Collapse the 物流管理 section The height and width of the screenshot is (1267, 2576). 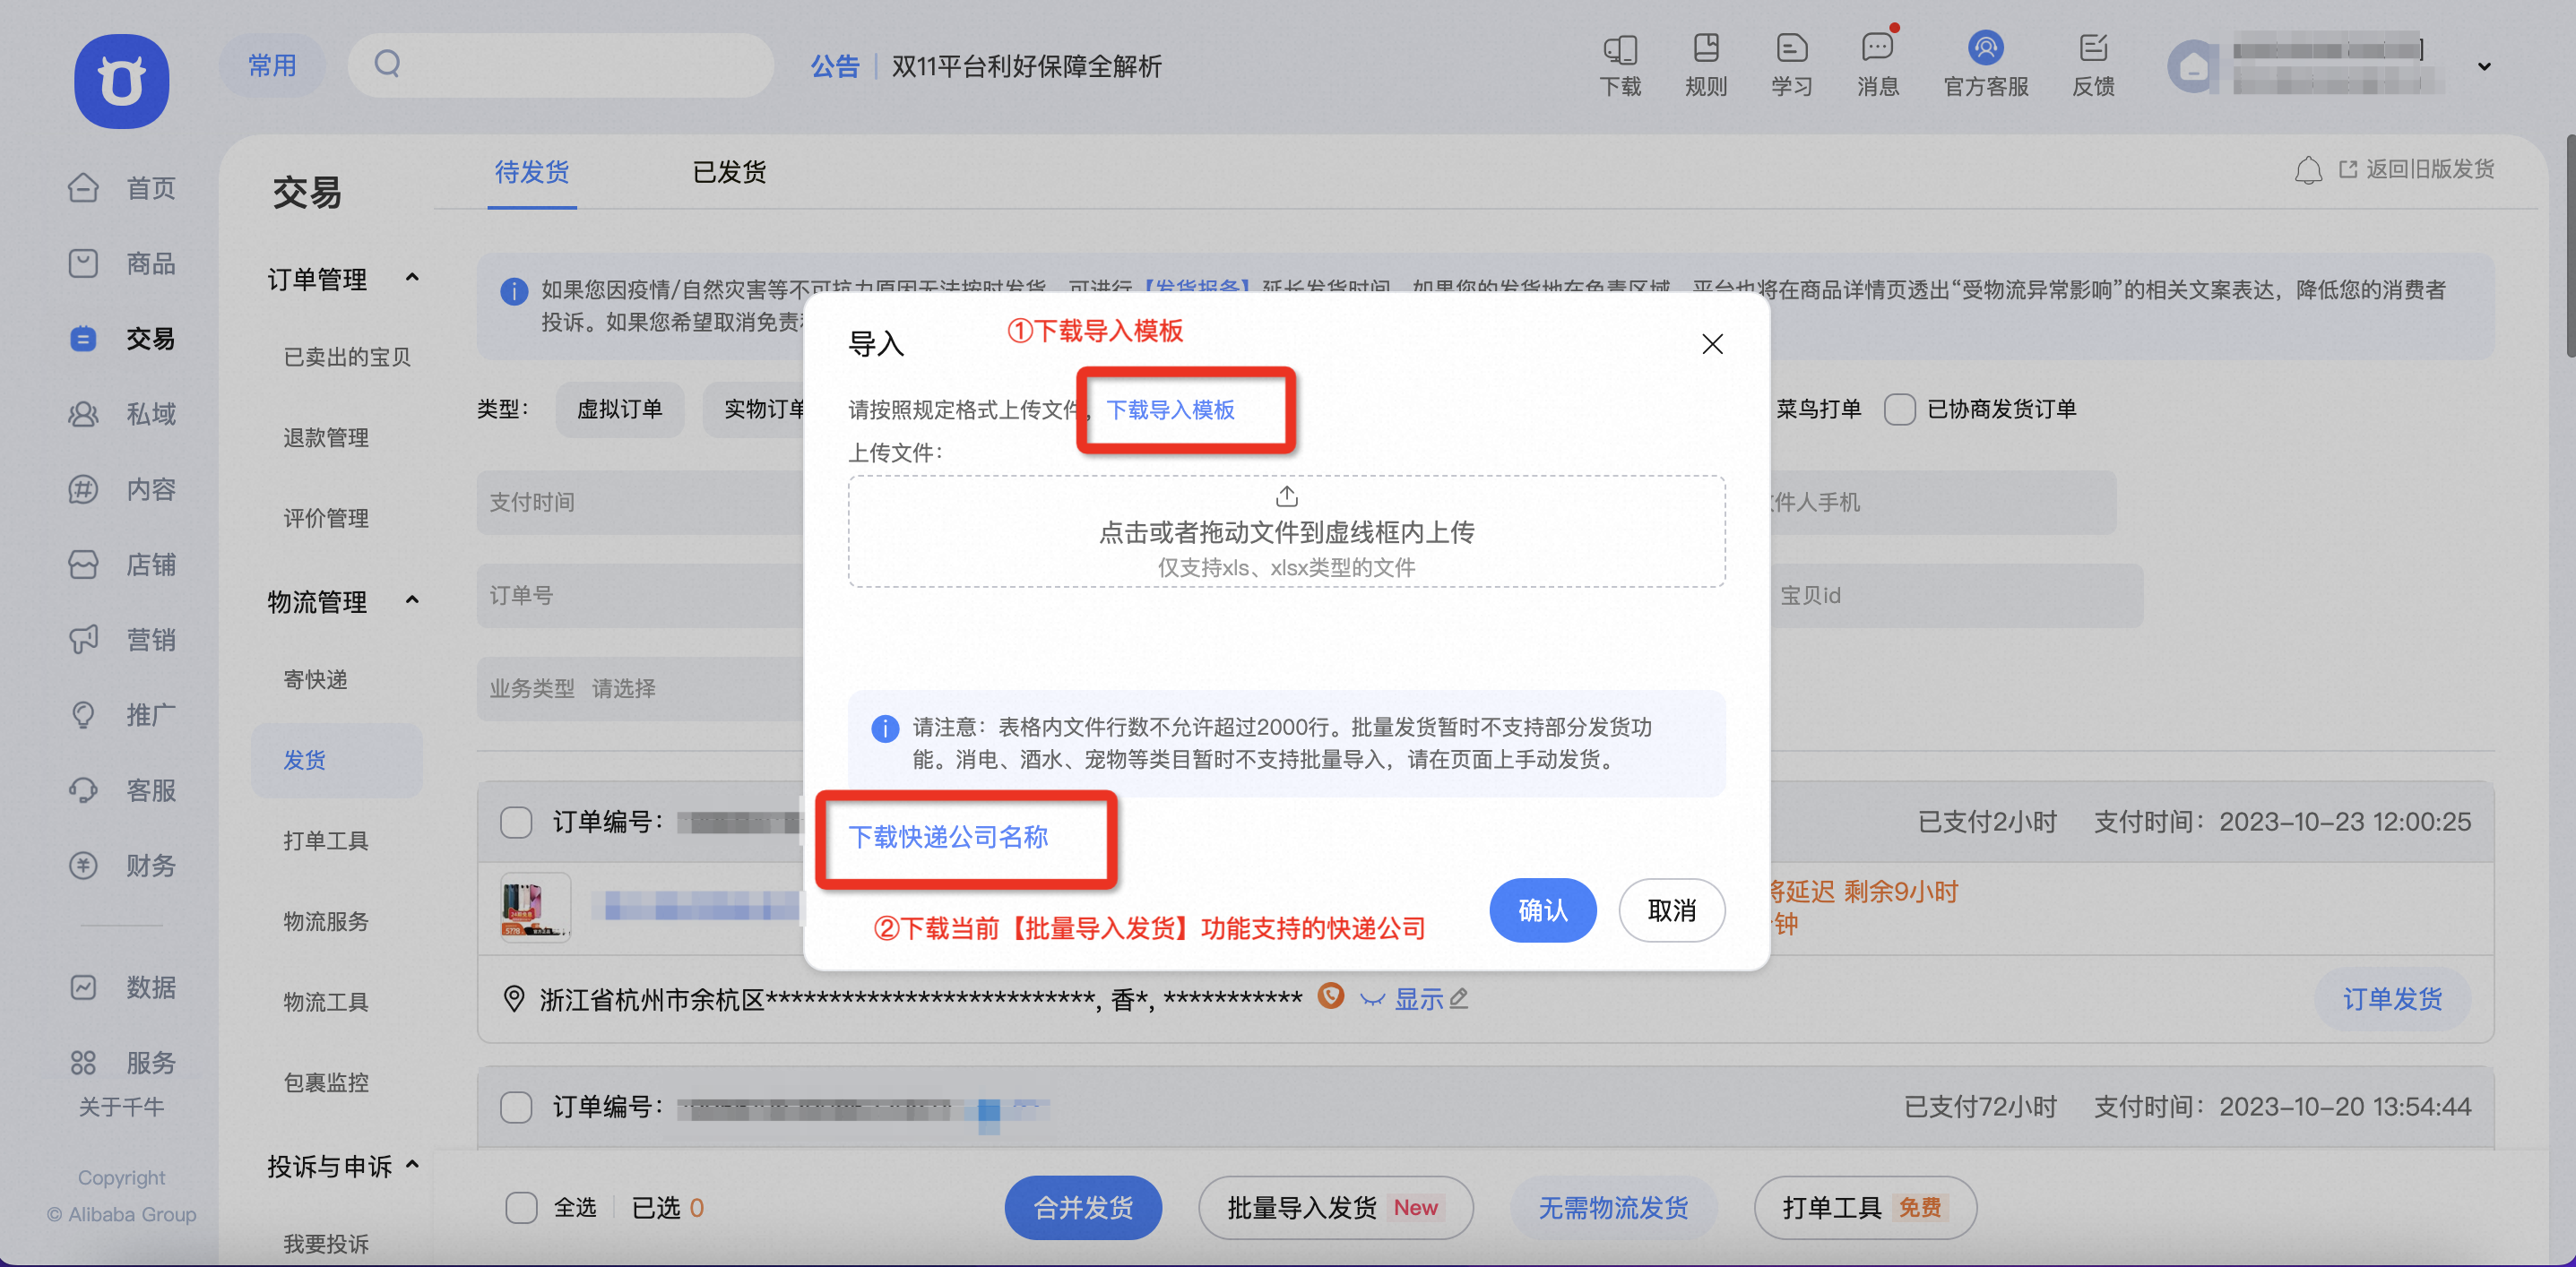point(412,600)
